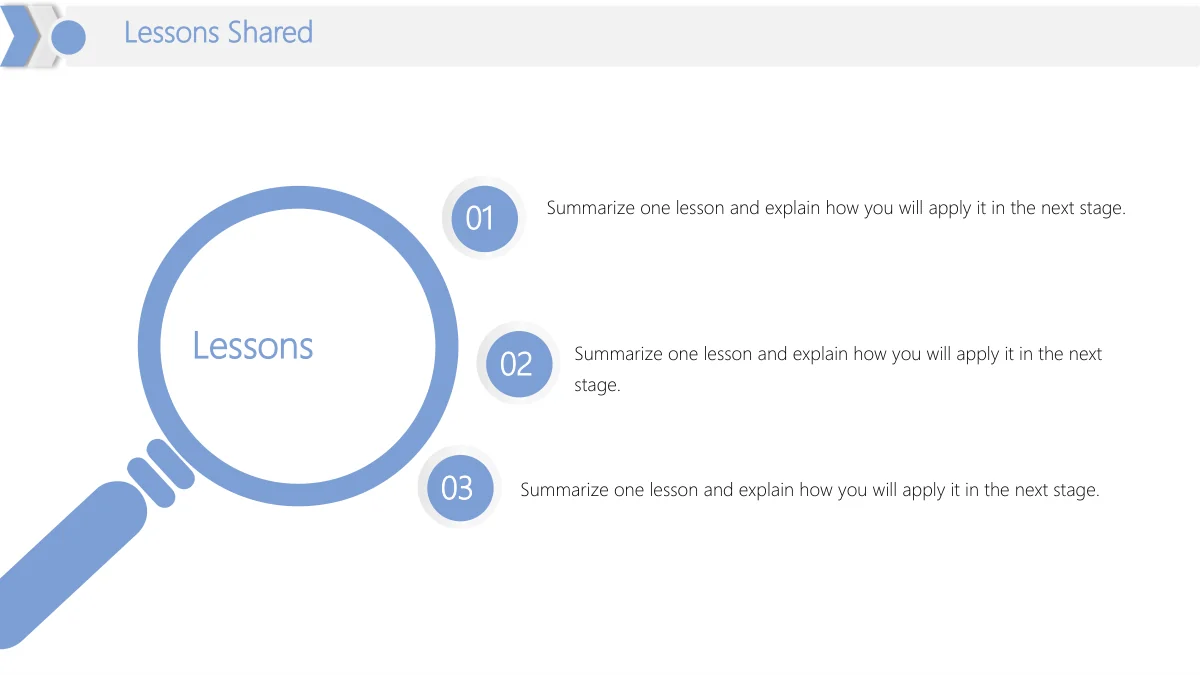Select the third lesson summary text
Viewport: 1200px width, 675px height.
[810, 490]
